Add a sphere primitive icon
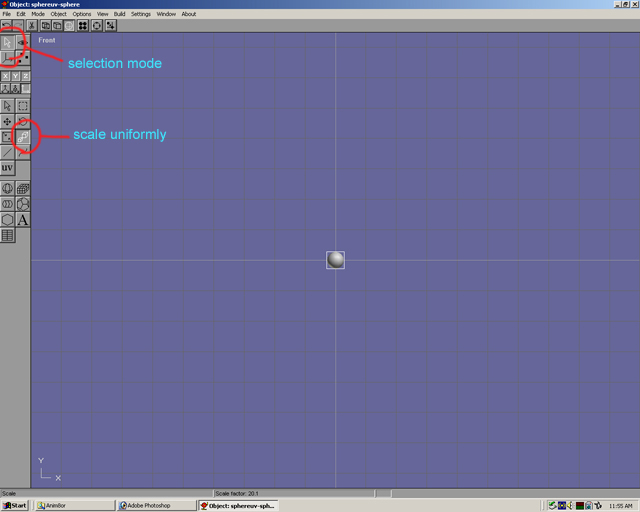The width and height of the screenshot is (640, 512). point(7,188)
